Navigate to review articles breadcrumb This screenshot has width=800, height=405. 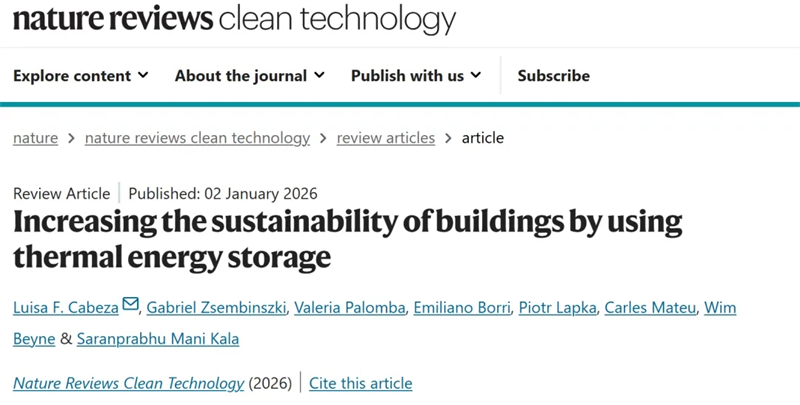(x=385, y=138)
